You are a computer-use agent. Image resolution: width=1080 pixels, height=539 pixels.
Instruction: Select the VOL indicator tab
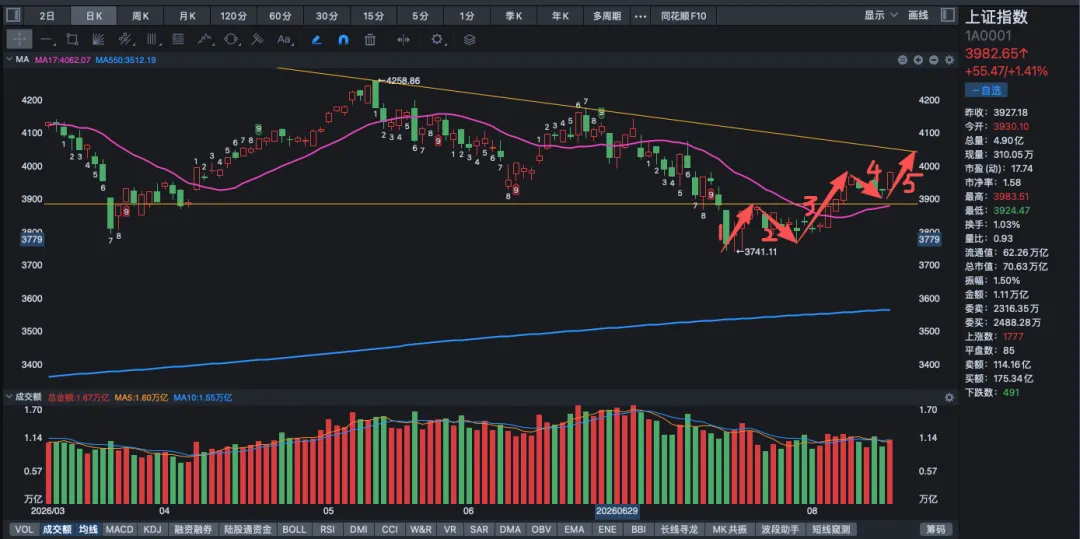coord(23,529)
